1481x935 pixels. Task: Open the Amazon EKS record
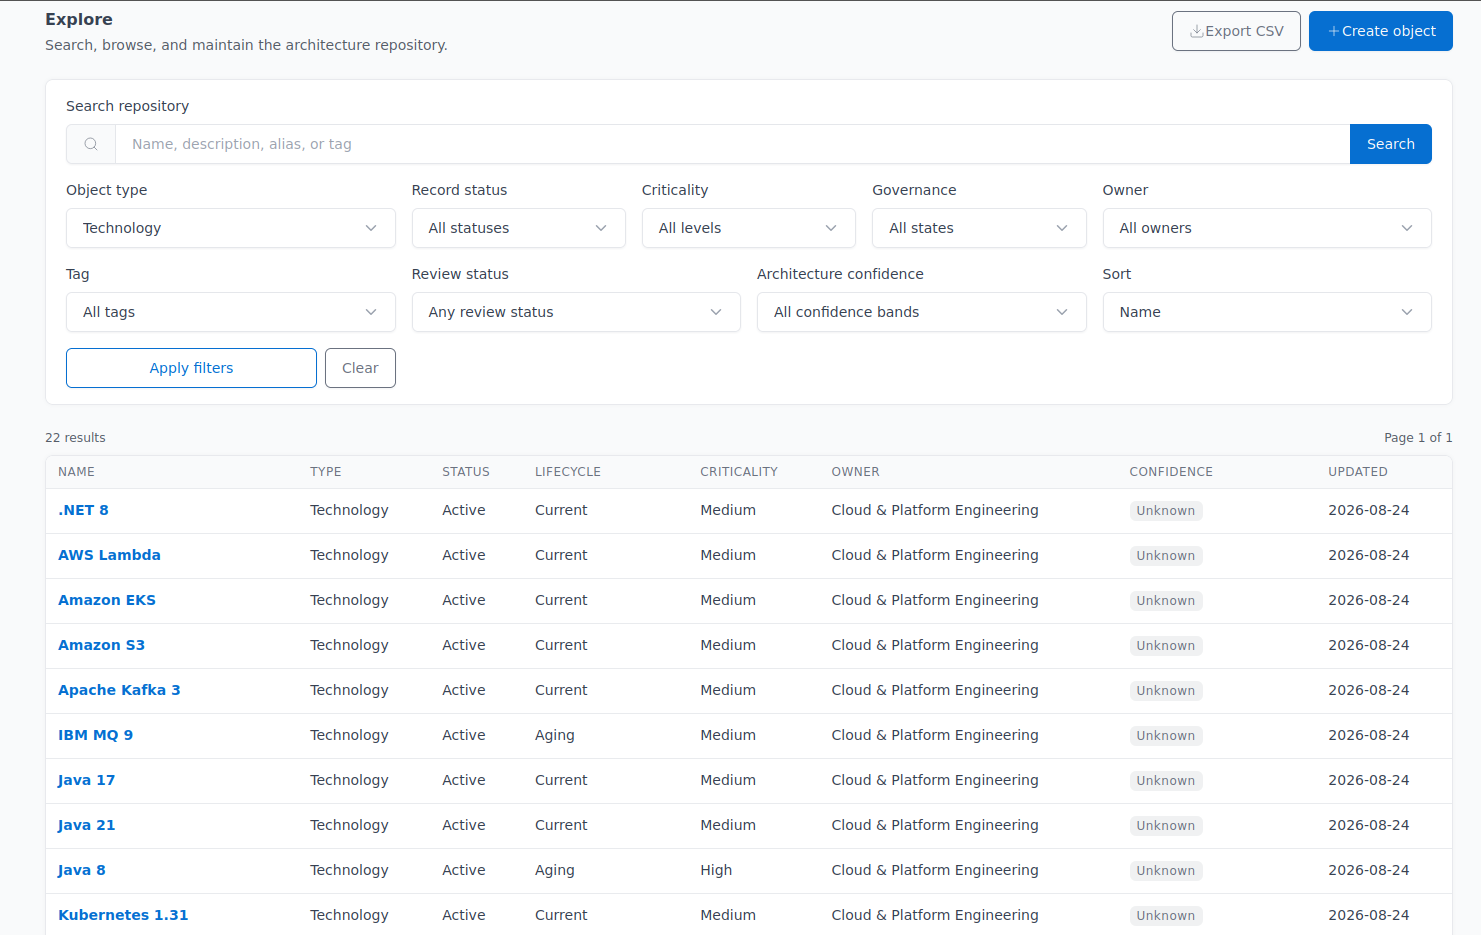tap(107, 600)
